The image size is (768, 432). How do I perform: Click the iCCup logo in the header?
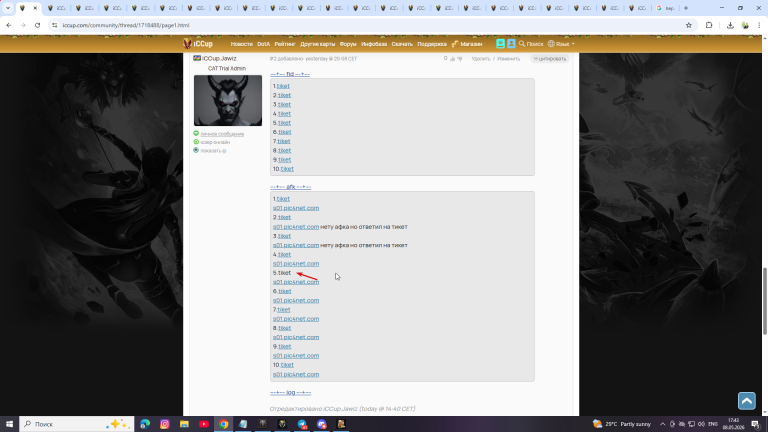[x=198, y=44]
